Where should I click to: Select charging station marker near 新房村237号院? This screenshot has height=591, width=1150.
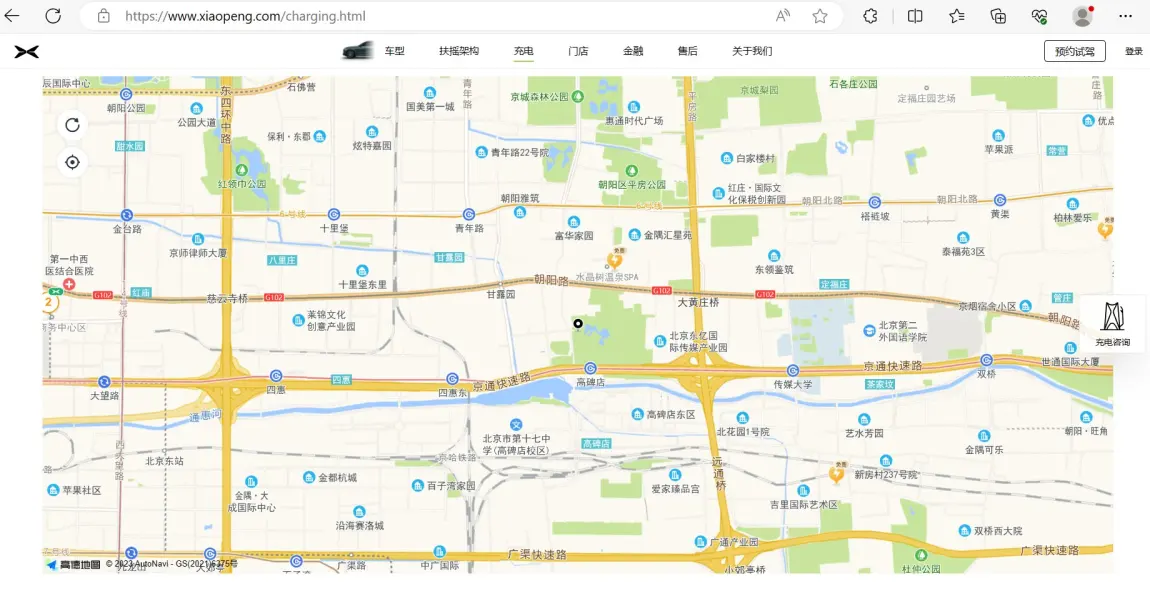point(836,474)
